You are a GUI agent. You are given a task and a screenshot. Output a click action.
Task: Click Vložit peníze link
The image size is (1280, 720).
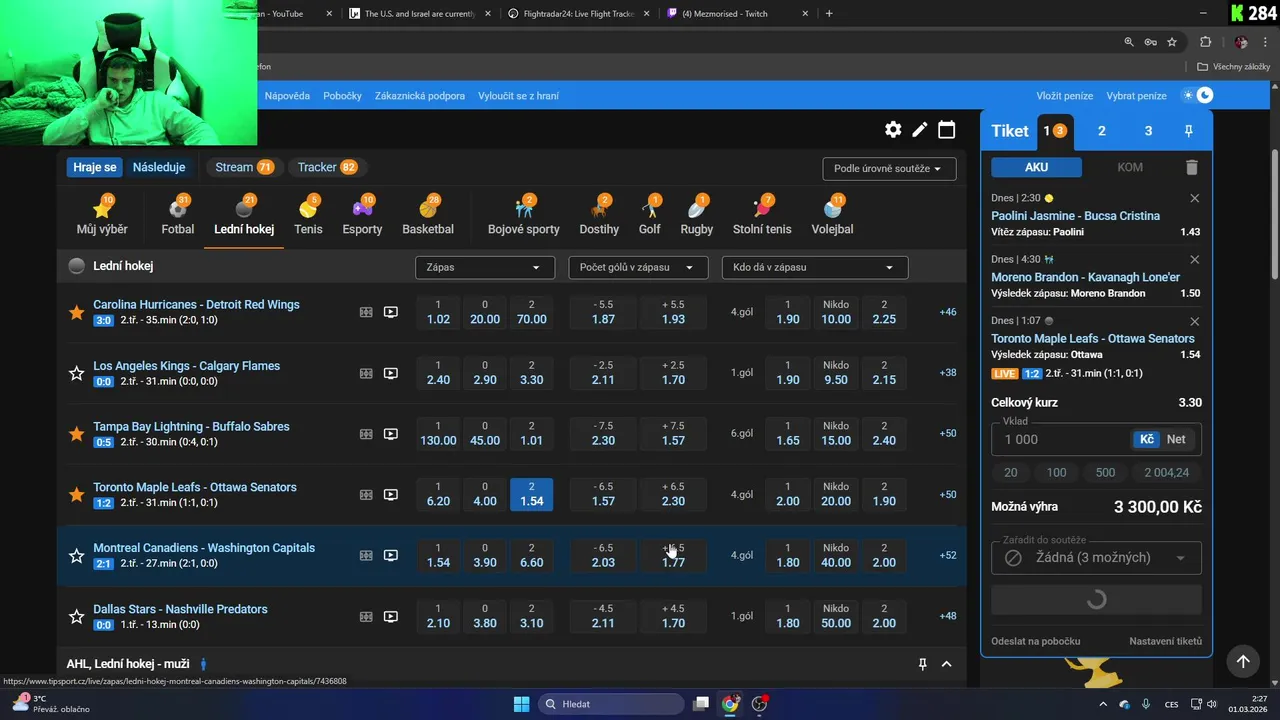[x=1064, y=96]
